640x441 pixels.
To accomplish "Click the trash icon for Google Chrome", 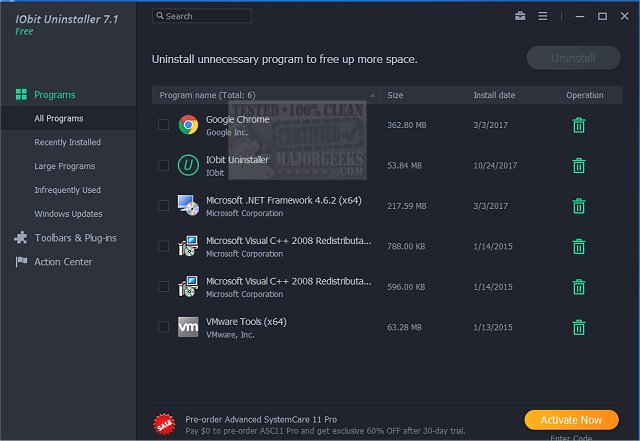I will [x=578, y=125].
